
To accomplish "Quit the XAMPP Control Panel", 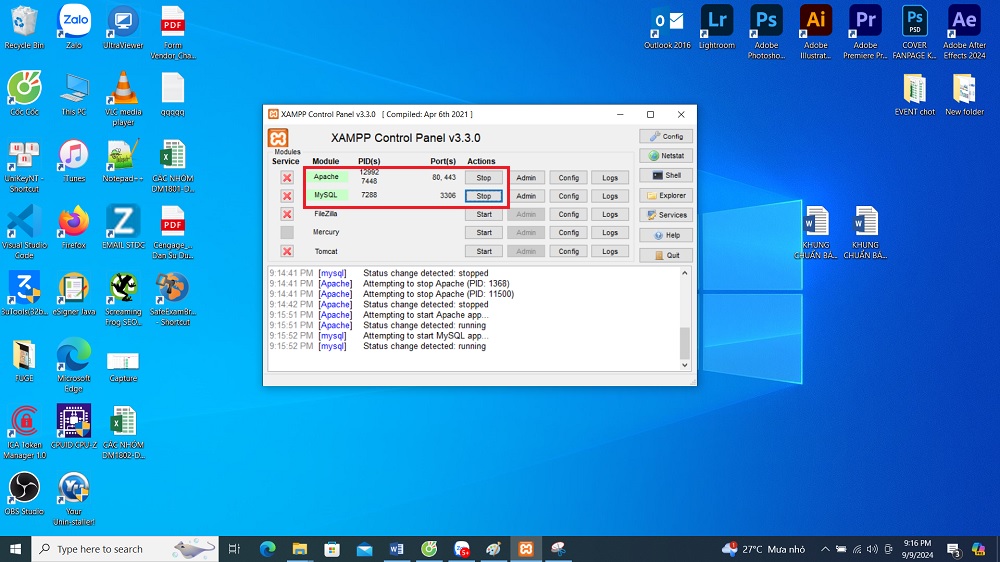I will 666,255.
